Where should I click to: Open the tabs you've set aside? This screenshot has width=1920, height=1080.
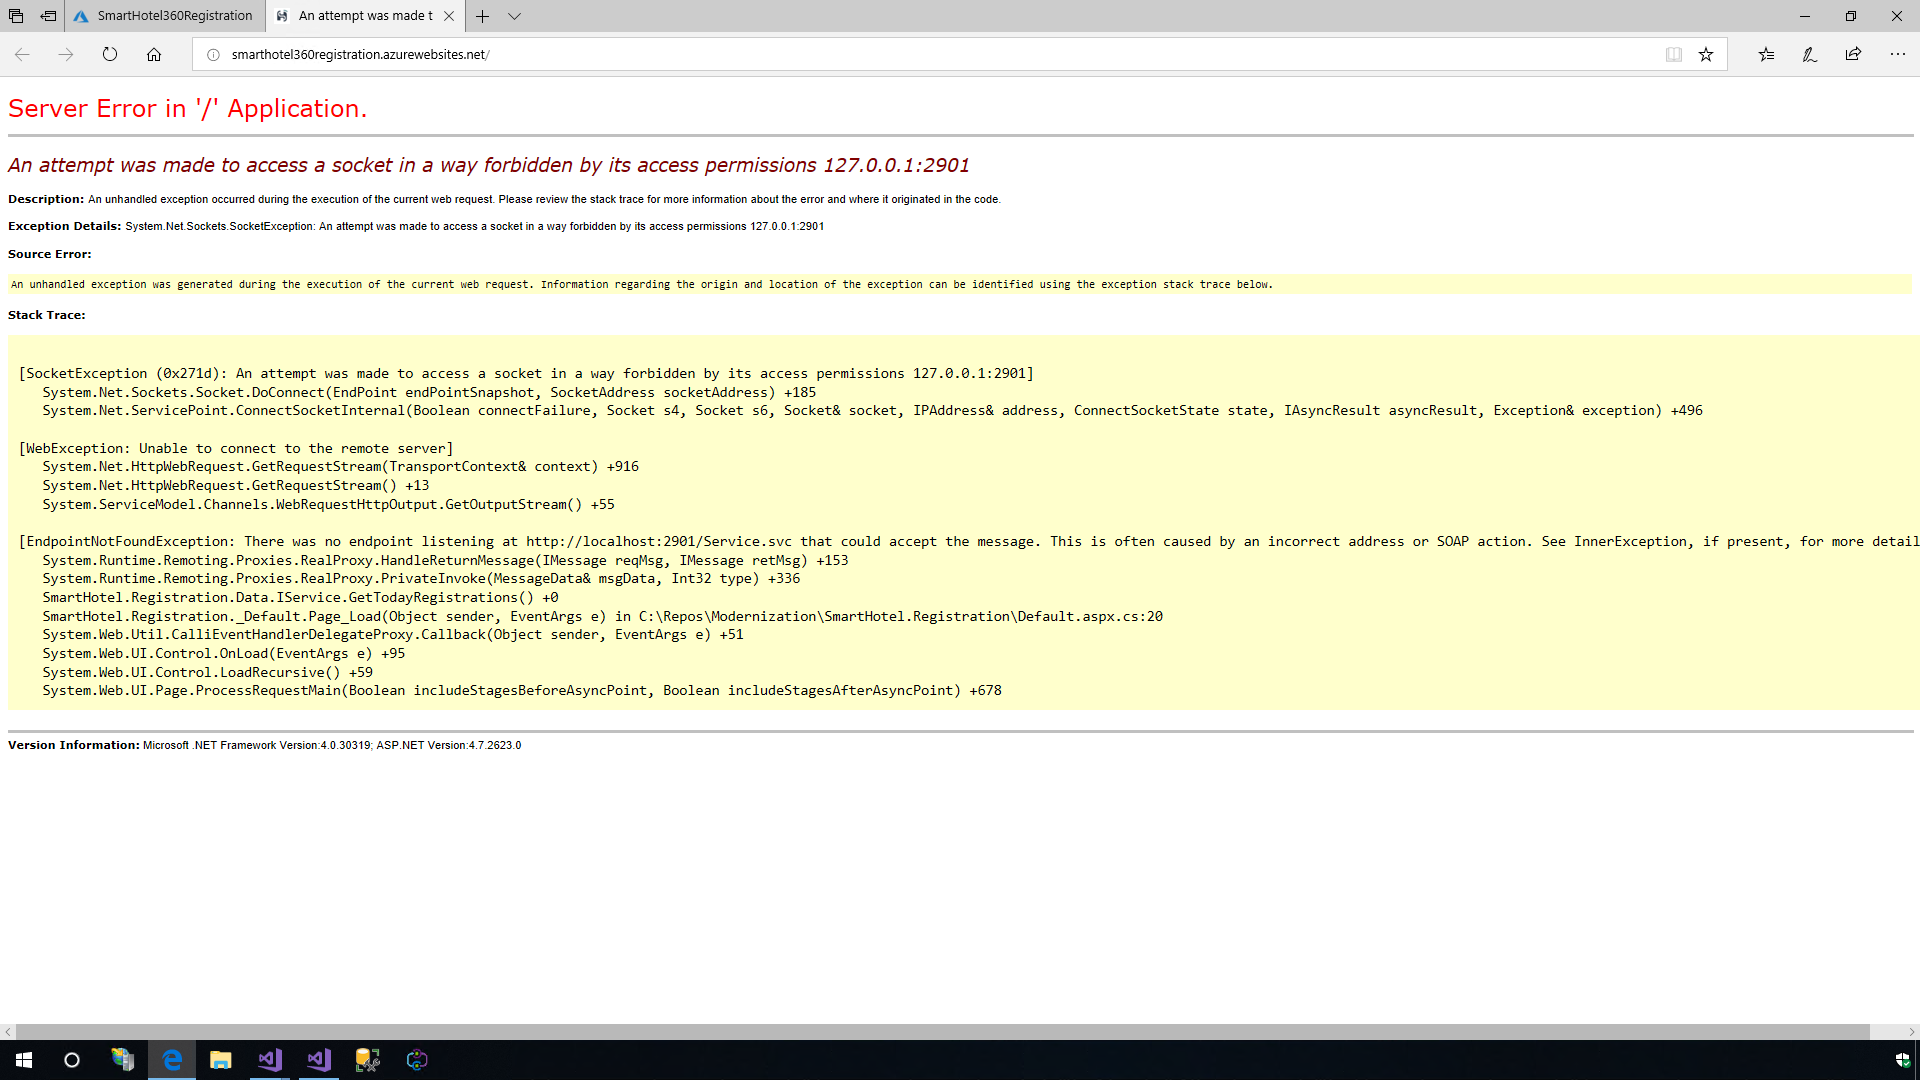(16, 16)
